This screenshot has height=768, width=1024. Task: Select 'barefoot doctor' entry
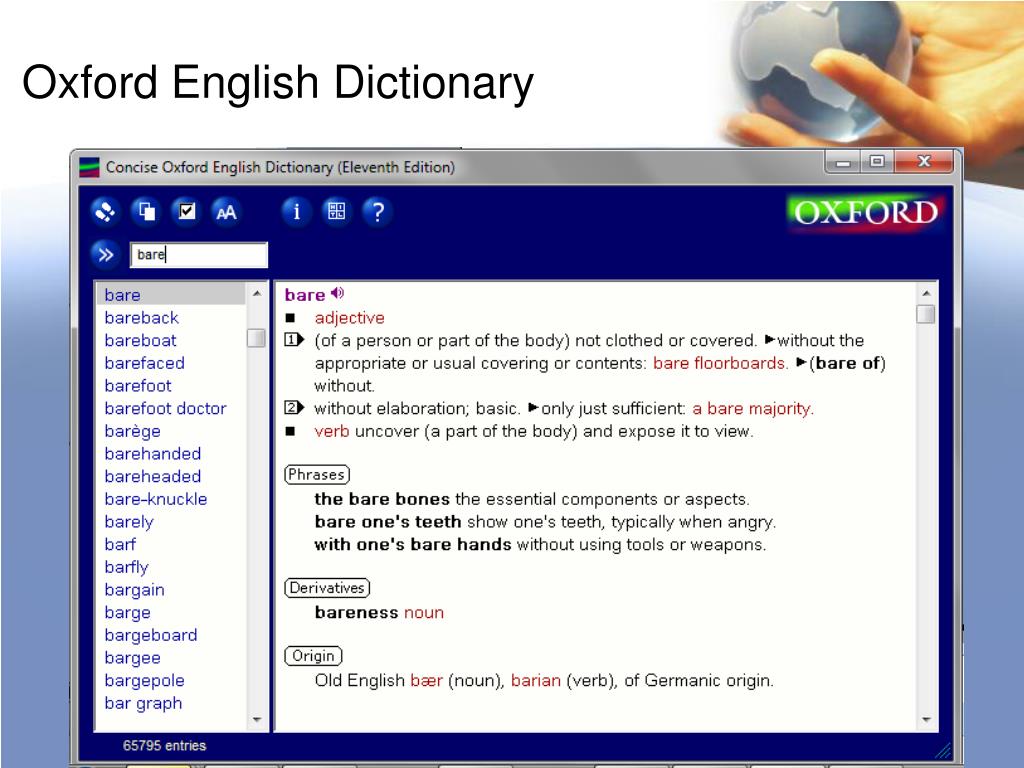[x=165, y=409]
